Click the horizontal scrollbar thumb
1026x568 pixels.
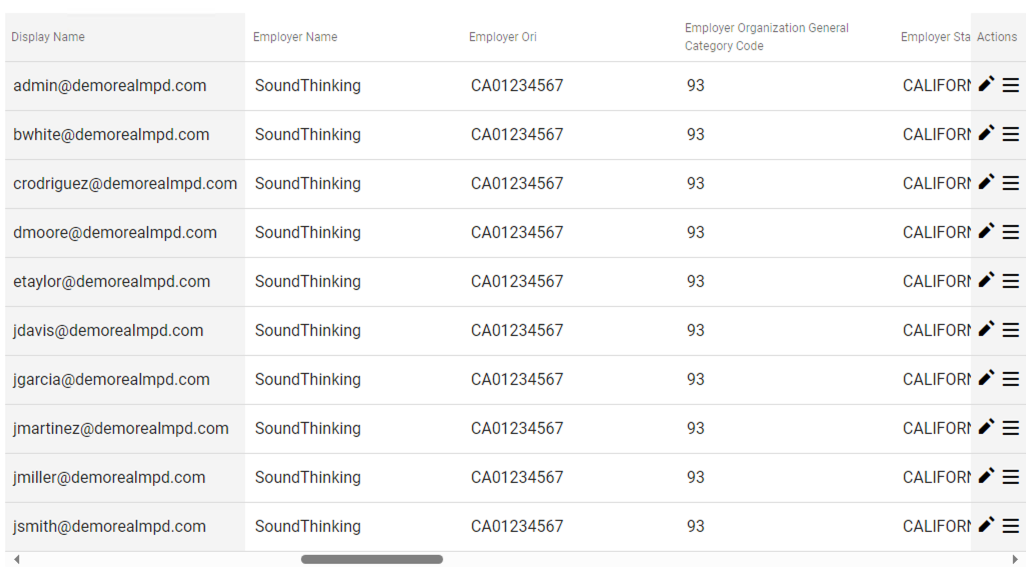(x=372, y=559)
